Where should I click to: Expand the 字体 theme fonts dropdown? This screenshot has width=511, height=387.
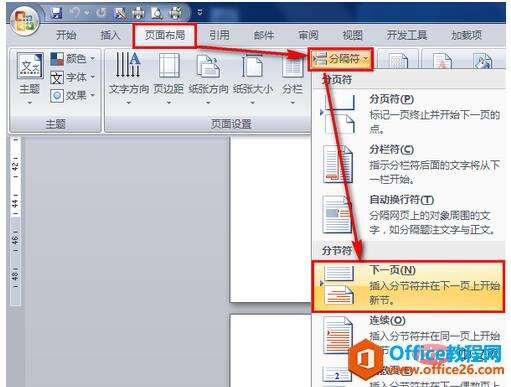click(x=73, y=78)
